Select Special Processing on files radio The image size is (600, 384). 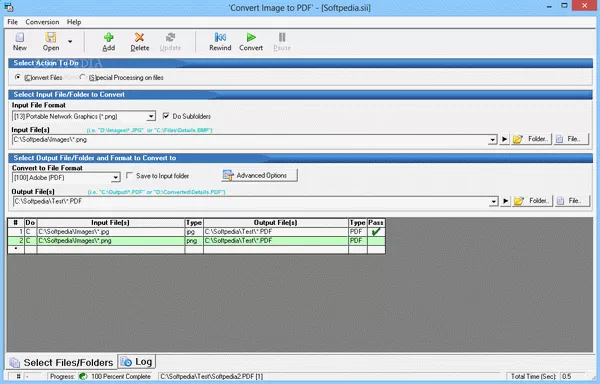pyautogui.click(x=82, y=77)
